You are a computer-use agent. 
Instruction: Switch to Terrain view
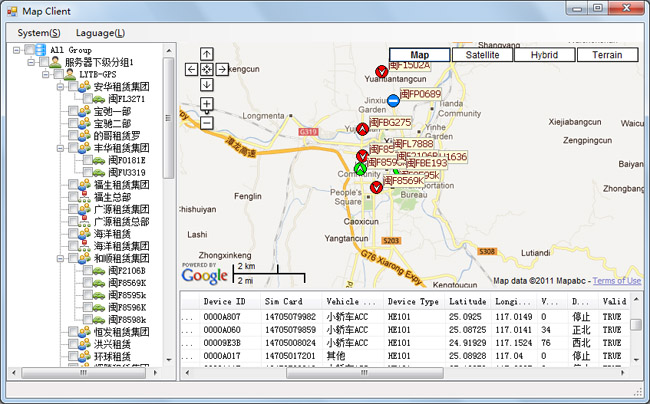607,55
